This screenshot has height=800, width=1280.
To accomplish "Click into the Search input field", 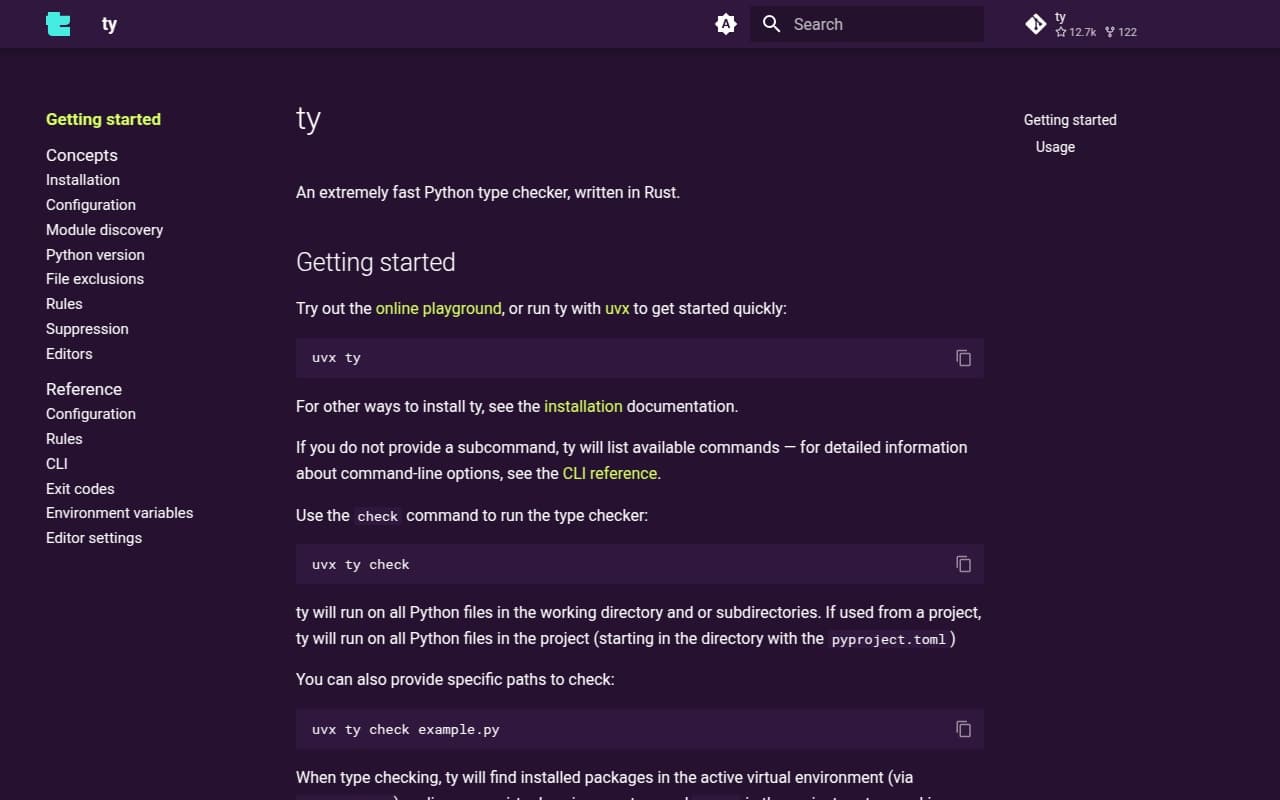I will 880,24.
